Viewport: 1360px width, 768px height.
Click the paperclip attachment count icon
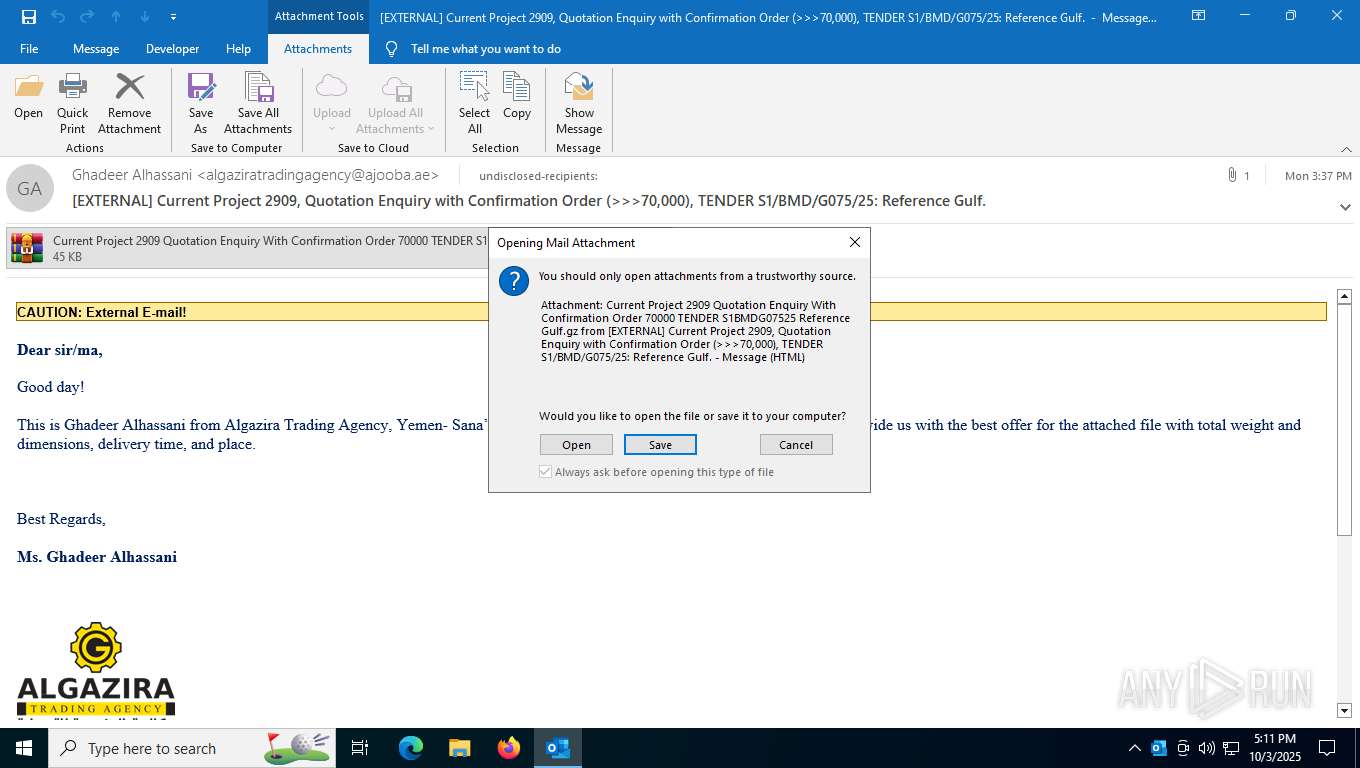click(1233, 175)
